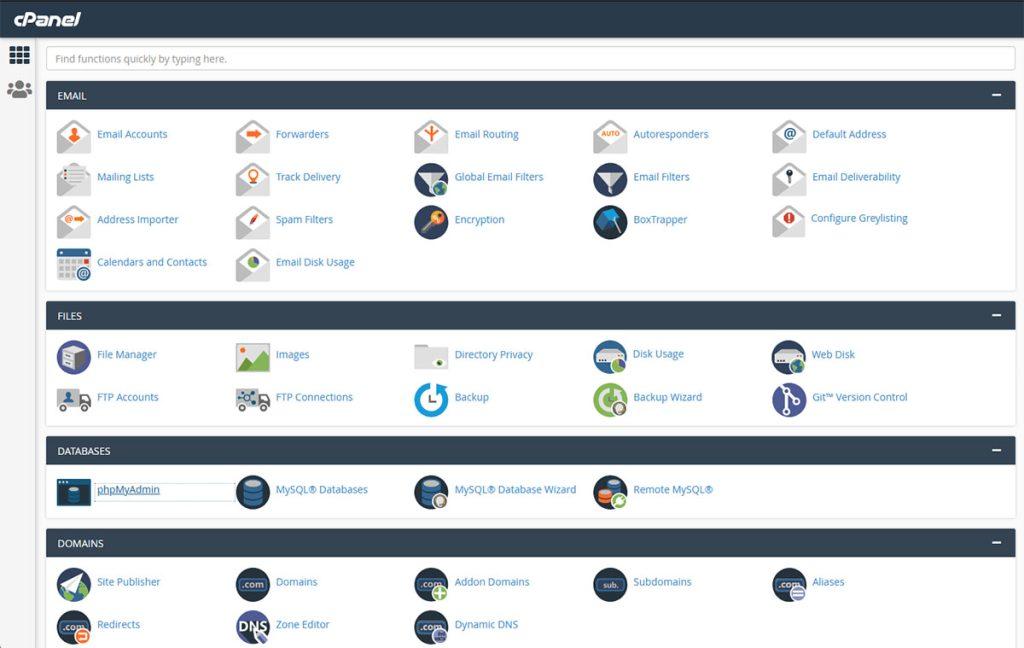Image resolution: width=1024 pixels, height=648 pixels.
Task: Select the BoxTrapper icon
Action: [610, 221]
